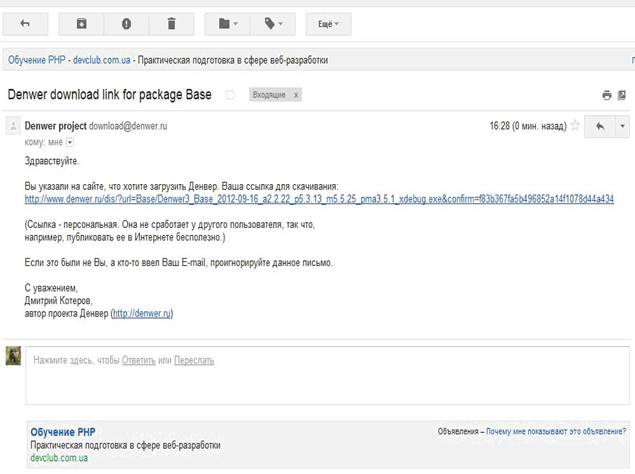Star the Denwer project message

tap(575, 126)
